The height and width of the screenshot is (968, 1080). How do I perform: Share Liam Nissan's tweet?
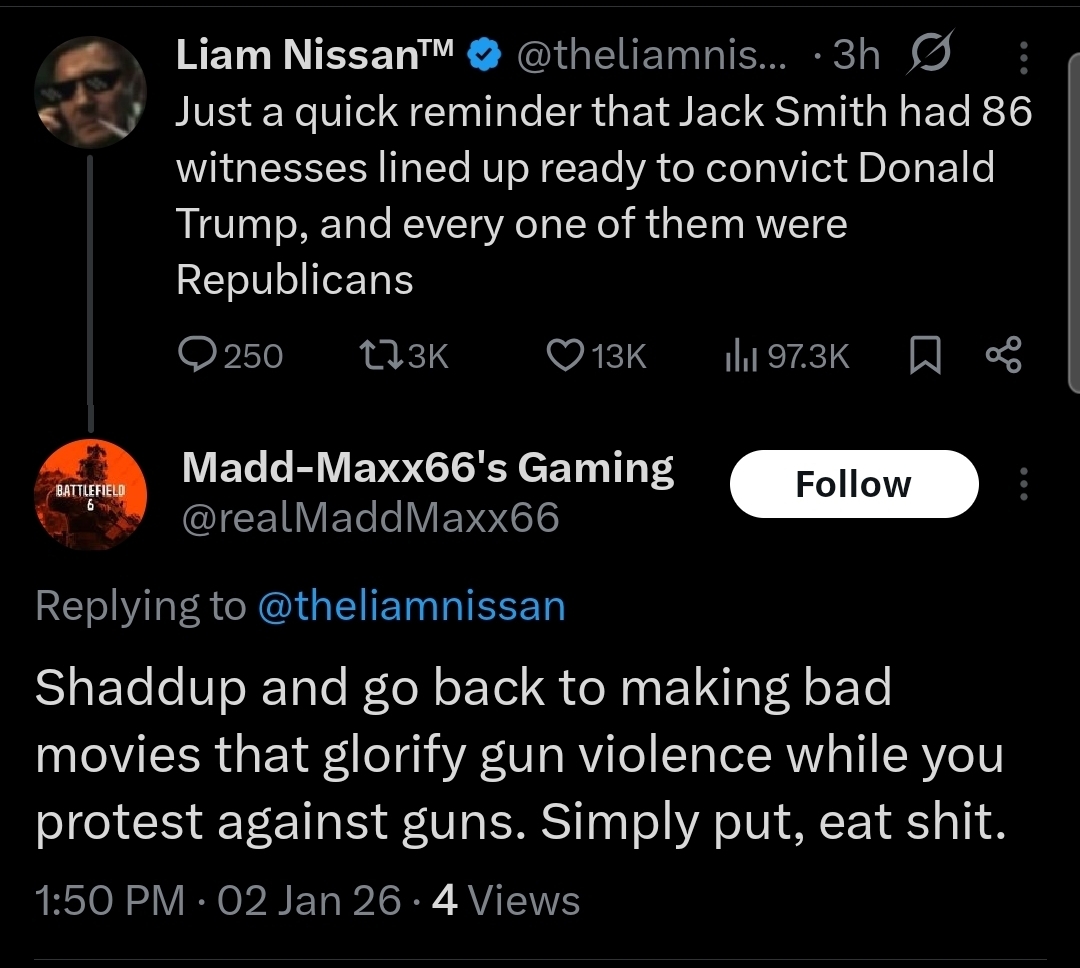1003,356
